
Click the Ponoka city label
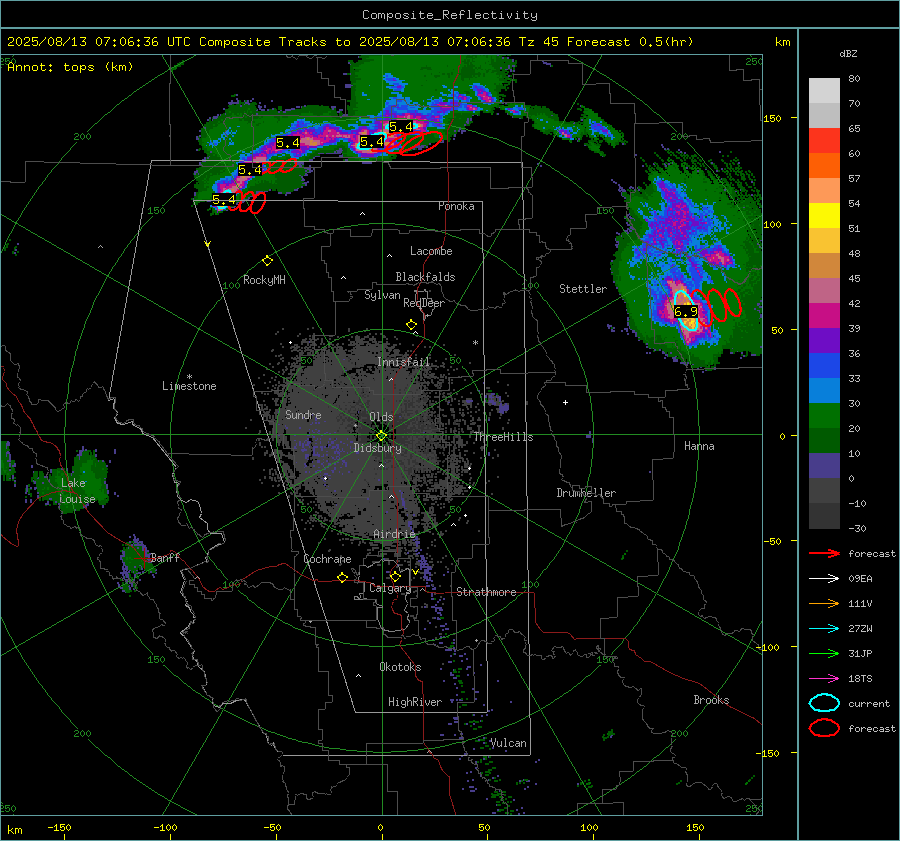456,206
